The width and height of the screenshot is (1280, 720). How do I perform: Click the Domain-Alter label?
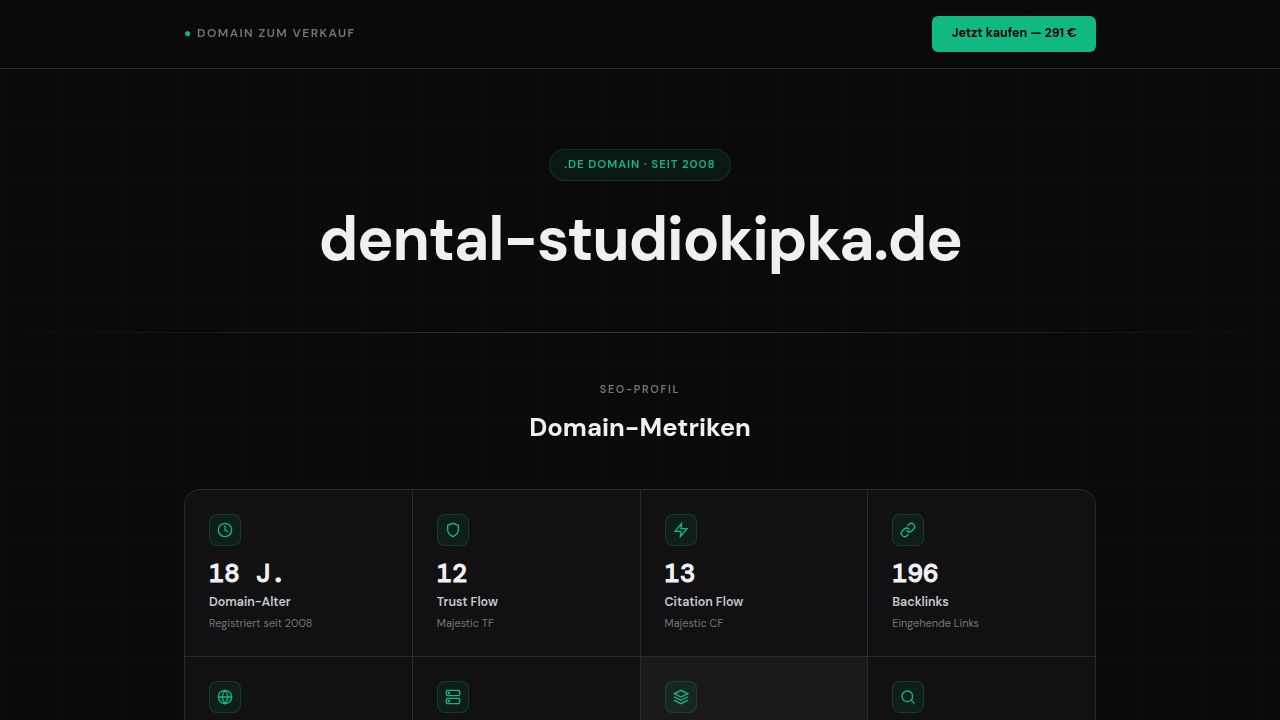click(x=250, y=601)
